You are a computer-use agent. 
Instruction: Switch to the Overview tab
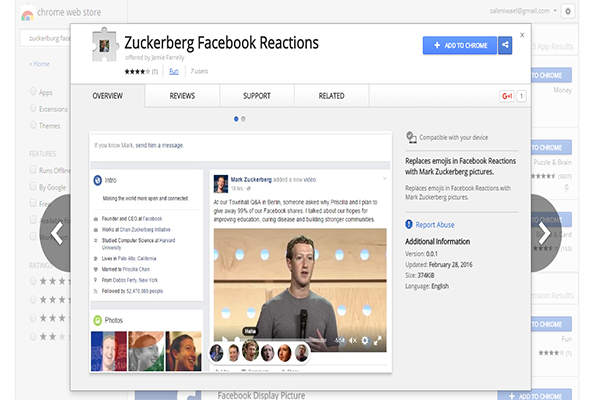click(x=108, y=96)
